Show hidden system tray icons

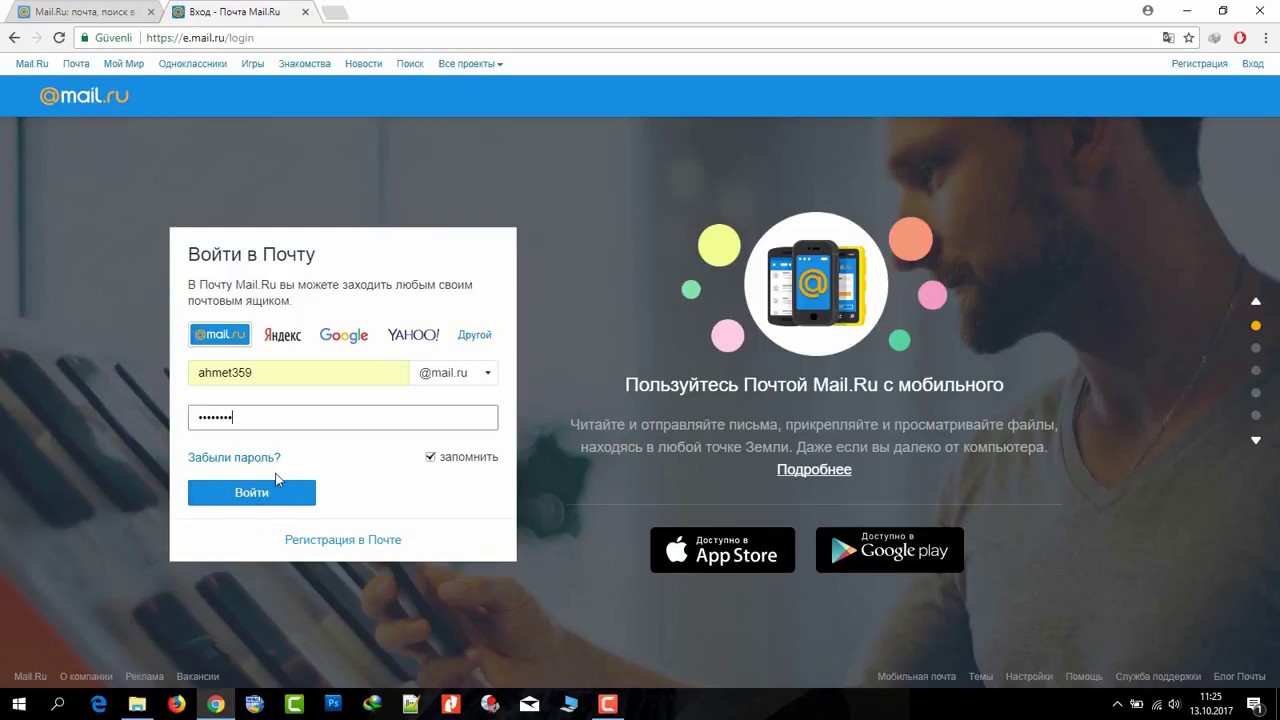click(1117, 704)
